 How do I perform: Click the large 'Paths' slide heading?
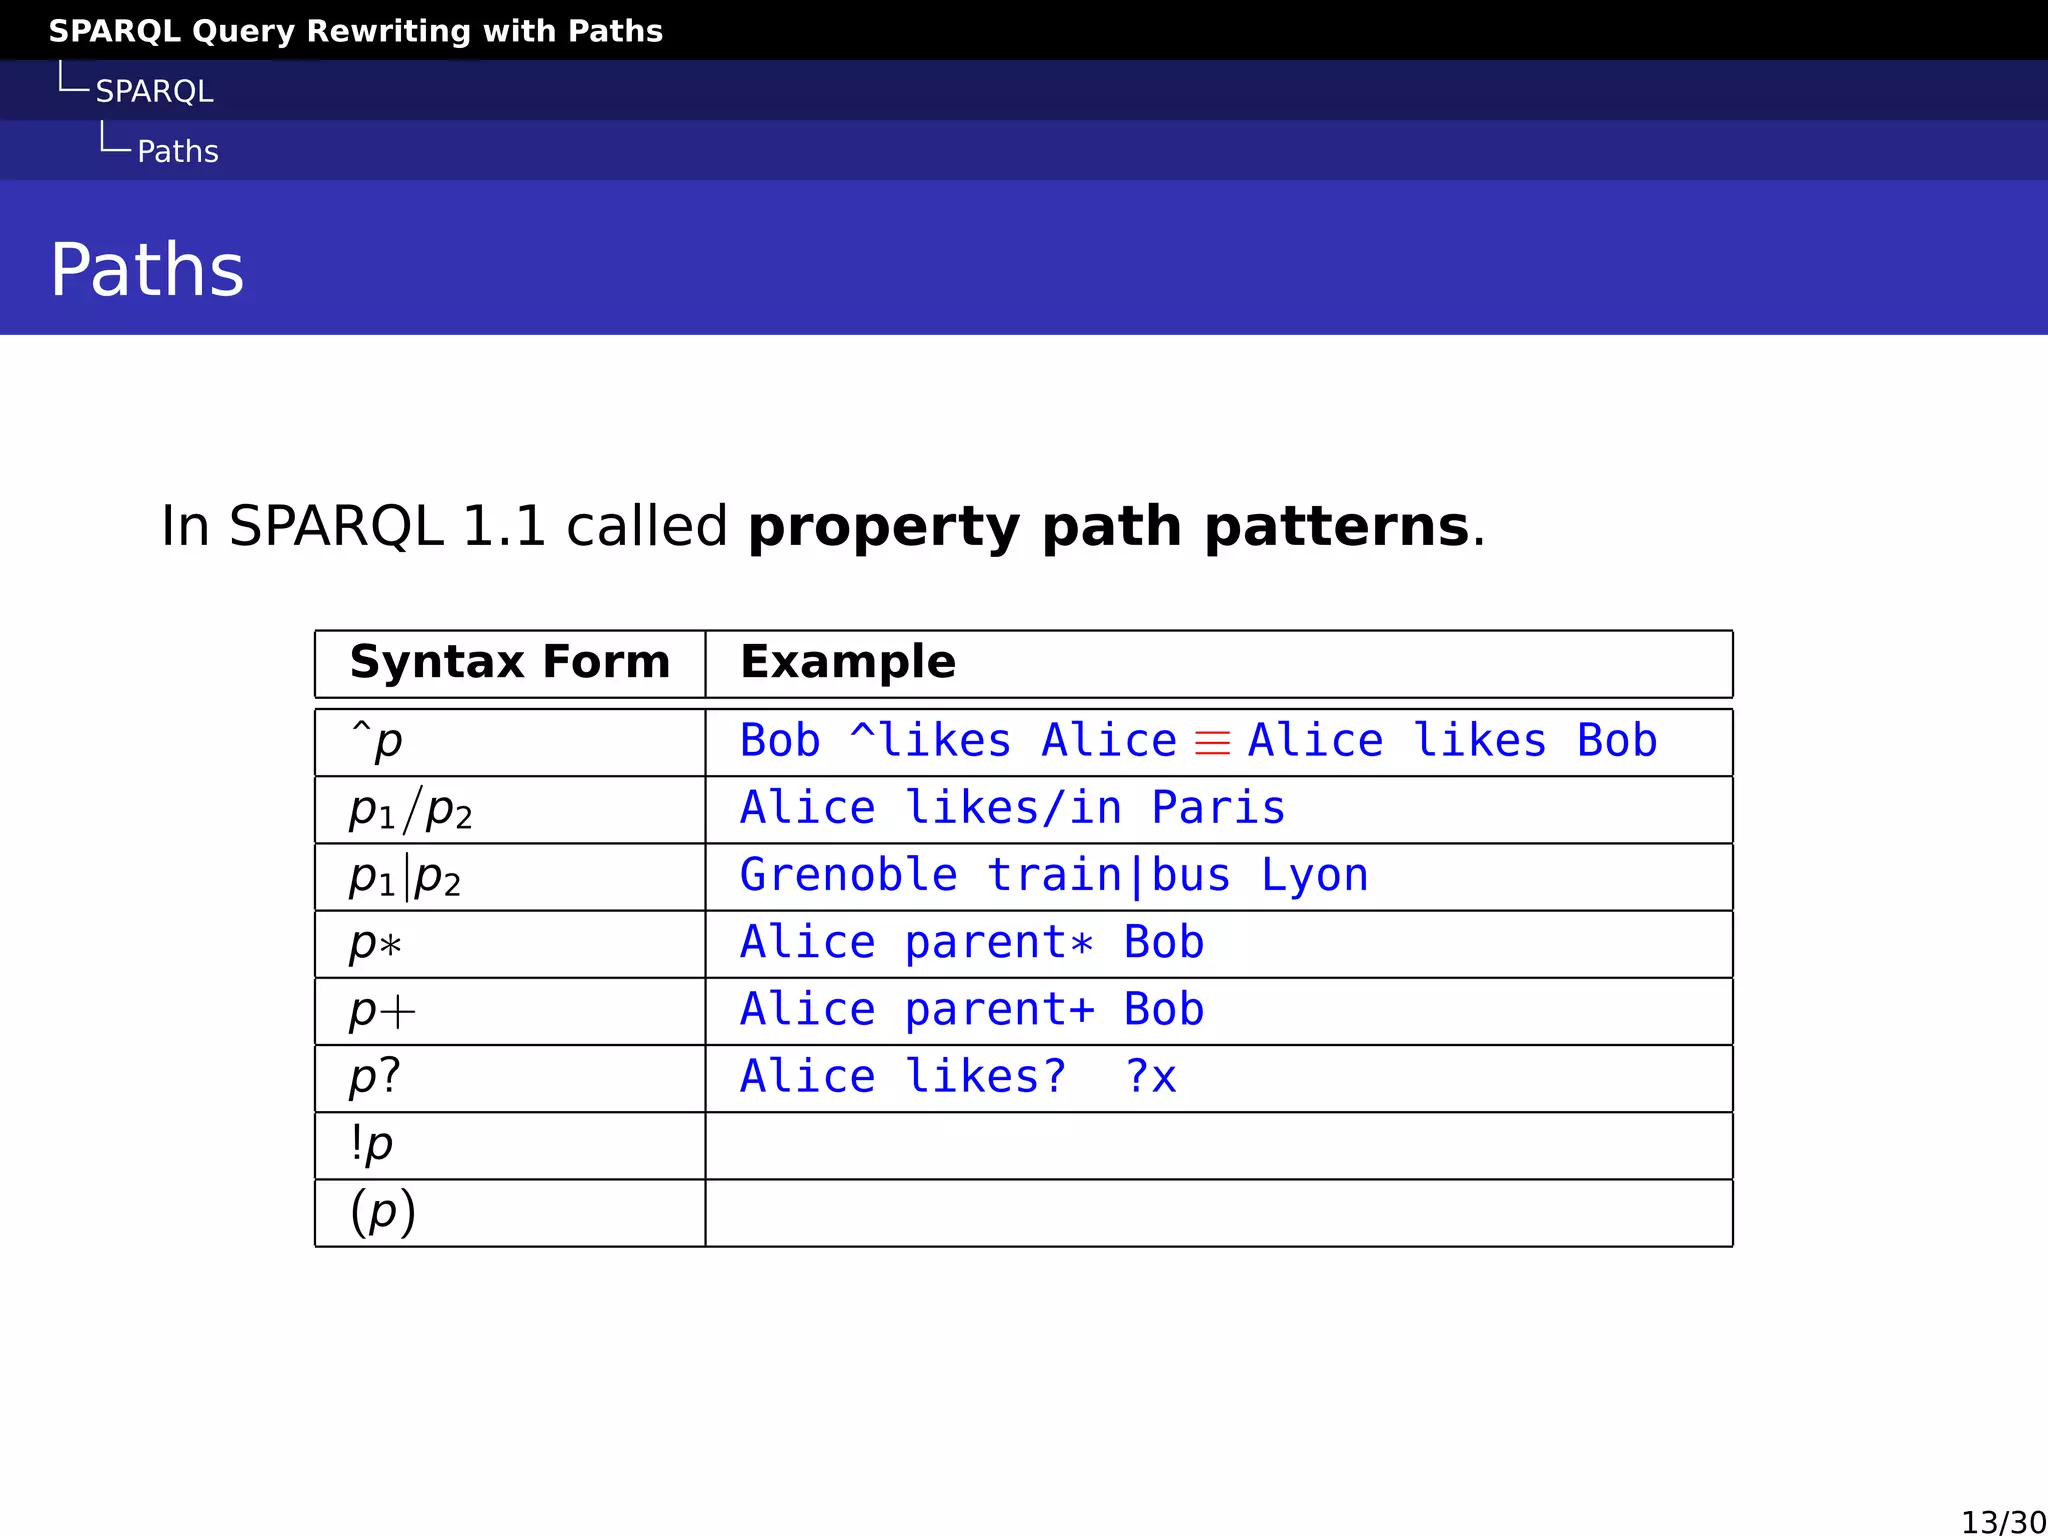coord(147,269)
